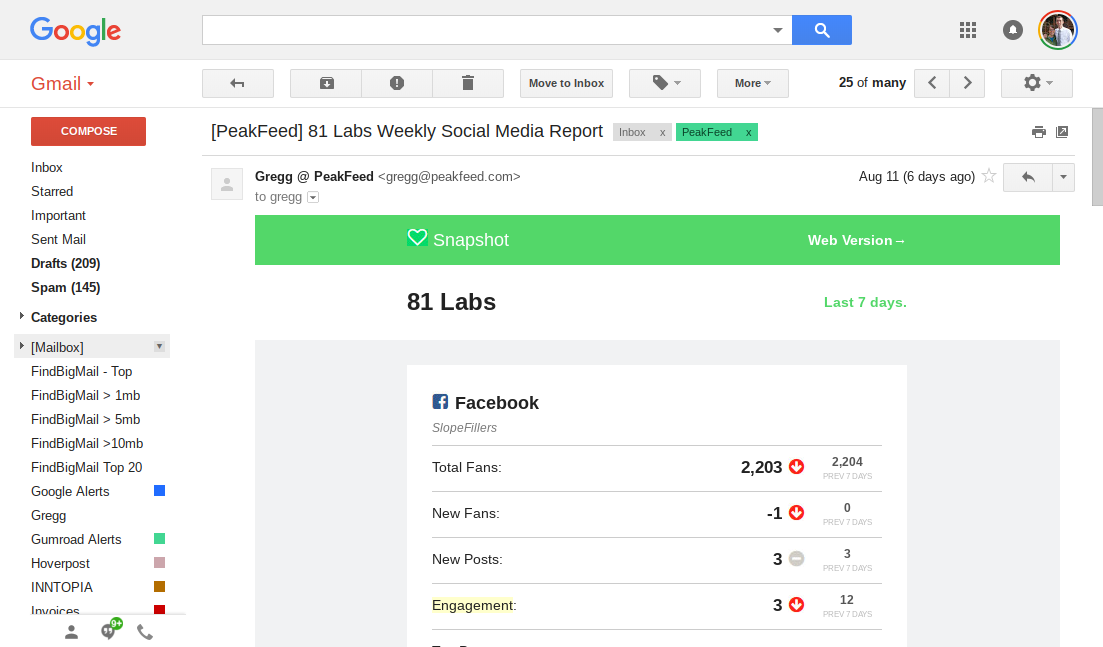Click the Snapshot heart logo

(x=417, y=238)
